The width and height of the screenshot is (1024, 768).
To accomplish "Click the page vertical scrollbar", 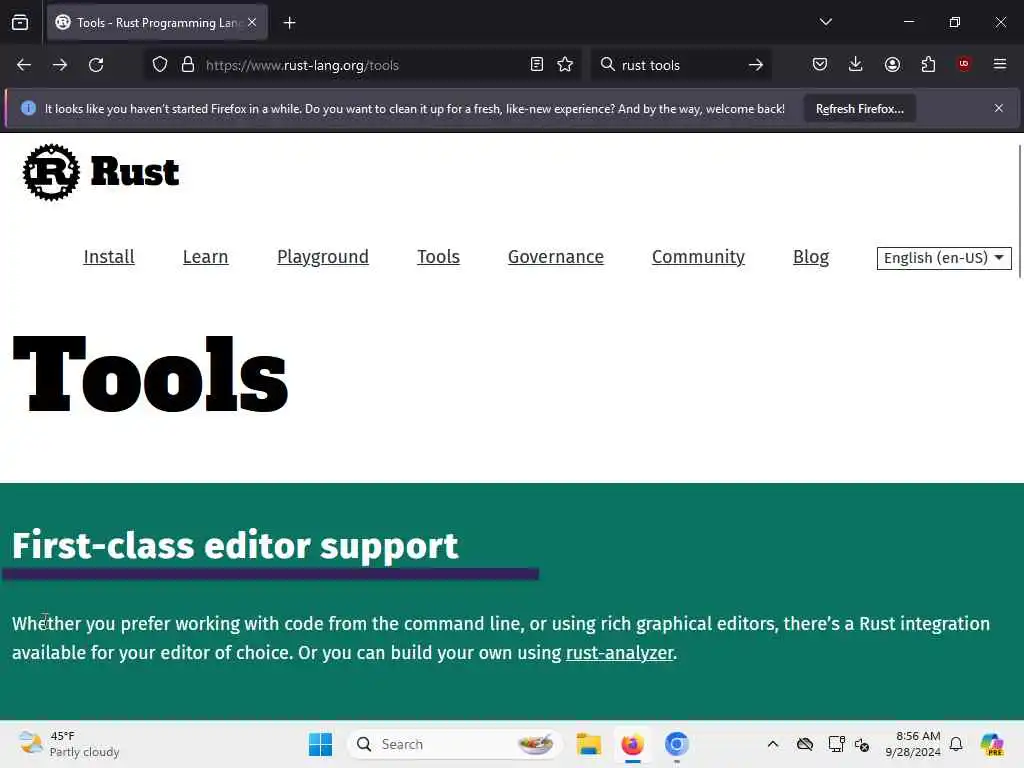I will pos(1019,211).
